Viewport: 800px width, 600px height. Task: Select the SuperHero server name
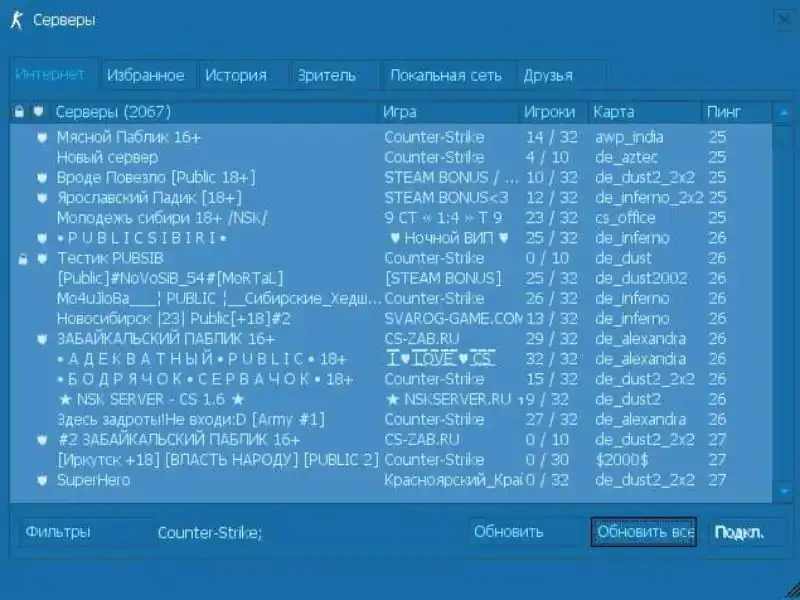coord(93,481)
